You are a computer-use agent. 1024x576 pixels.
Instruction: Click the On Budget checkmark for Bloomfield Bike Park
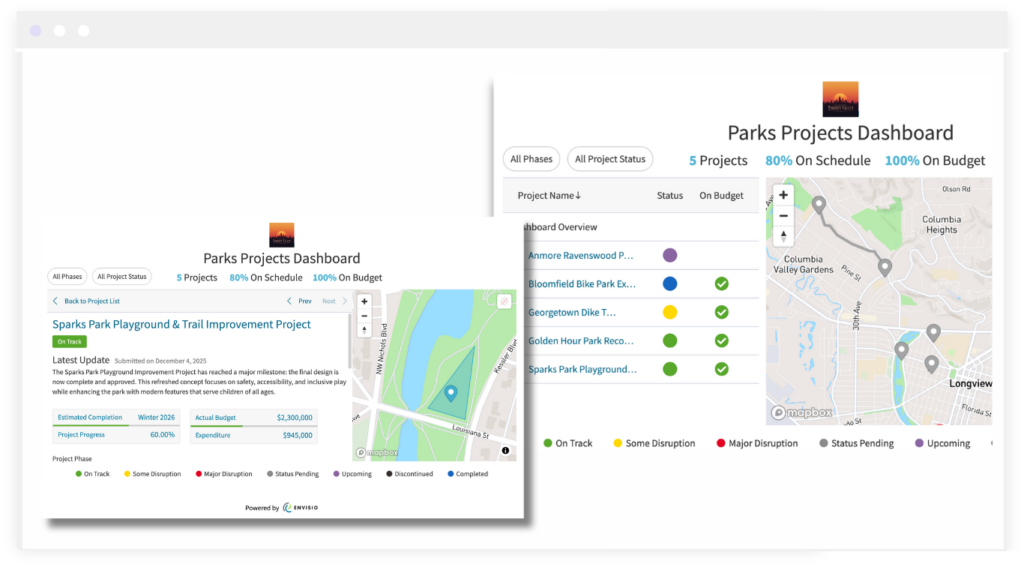721,284
